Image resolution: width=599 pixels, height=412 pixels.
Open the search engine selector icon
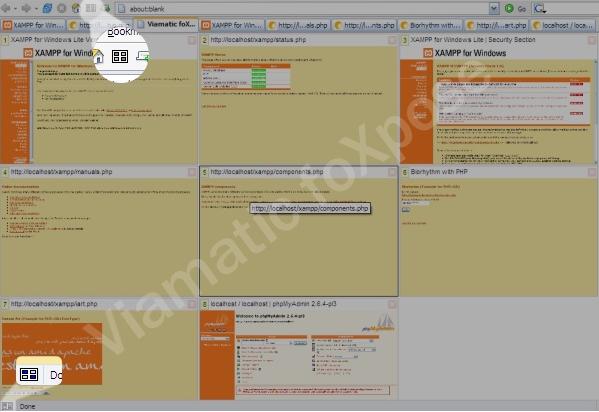click(540, 8)
